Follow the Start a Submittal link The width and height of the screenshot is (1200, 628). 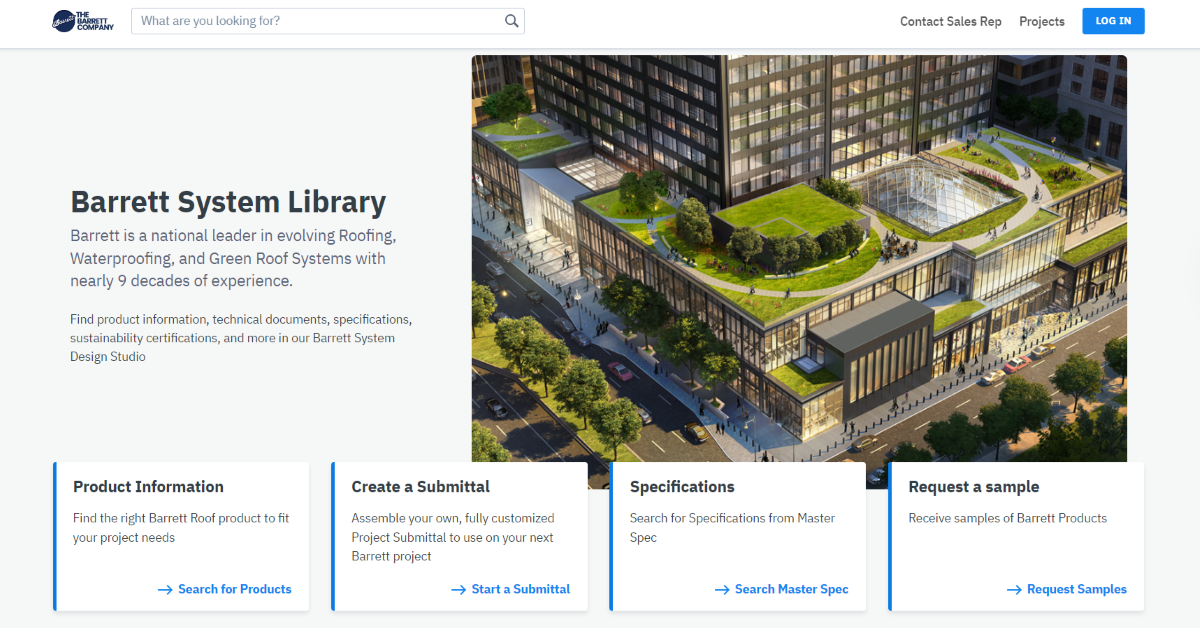[520, 589]
